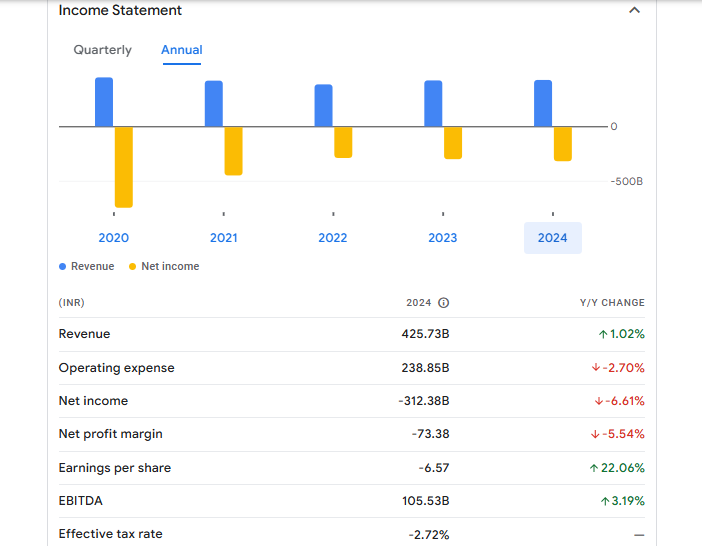702x546 pixels.
Task: Select year 2020 on chart axis
Action: point(113,238)
